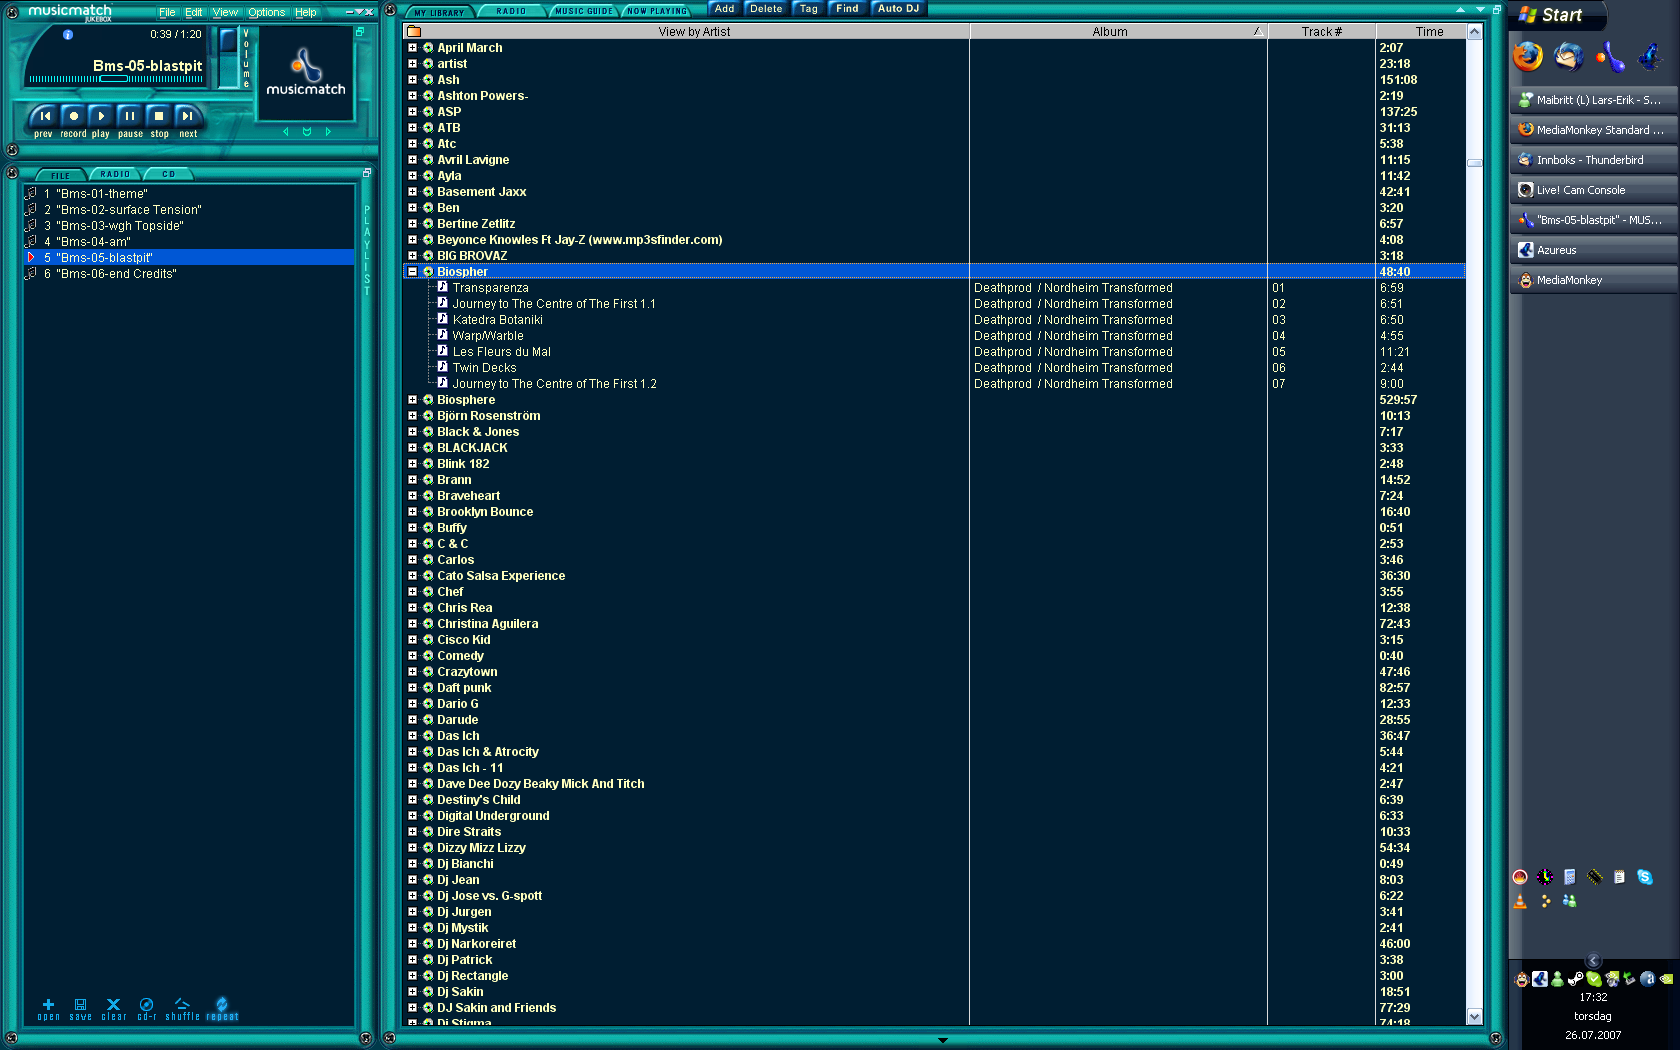Launch Thunderbird from quick launch
Viewport: 1680px width, 1050px height.
tap(1569, 56)
